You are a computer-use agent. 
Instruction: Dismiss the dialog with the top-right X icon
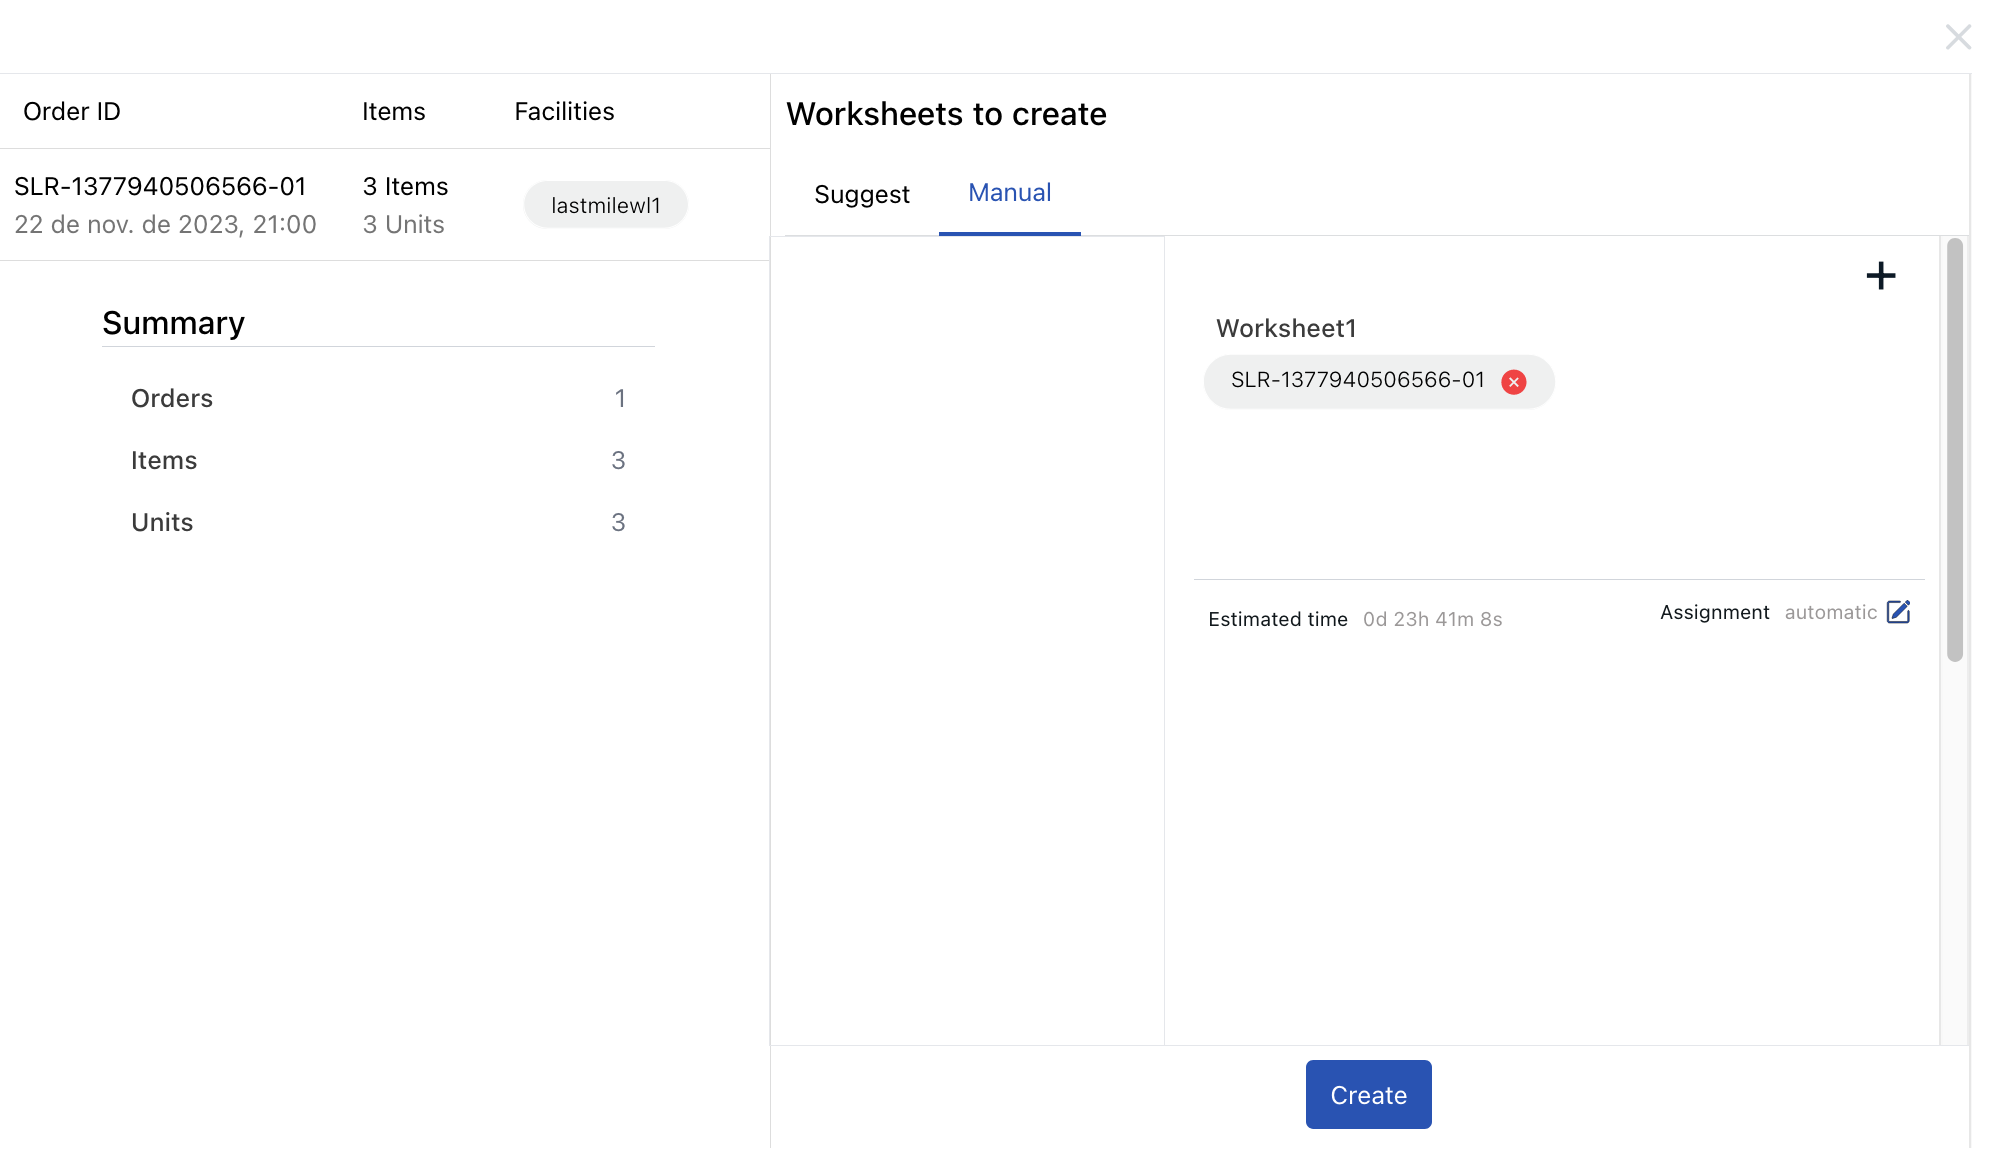1958,37
